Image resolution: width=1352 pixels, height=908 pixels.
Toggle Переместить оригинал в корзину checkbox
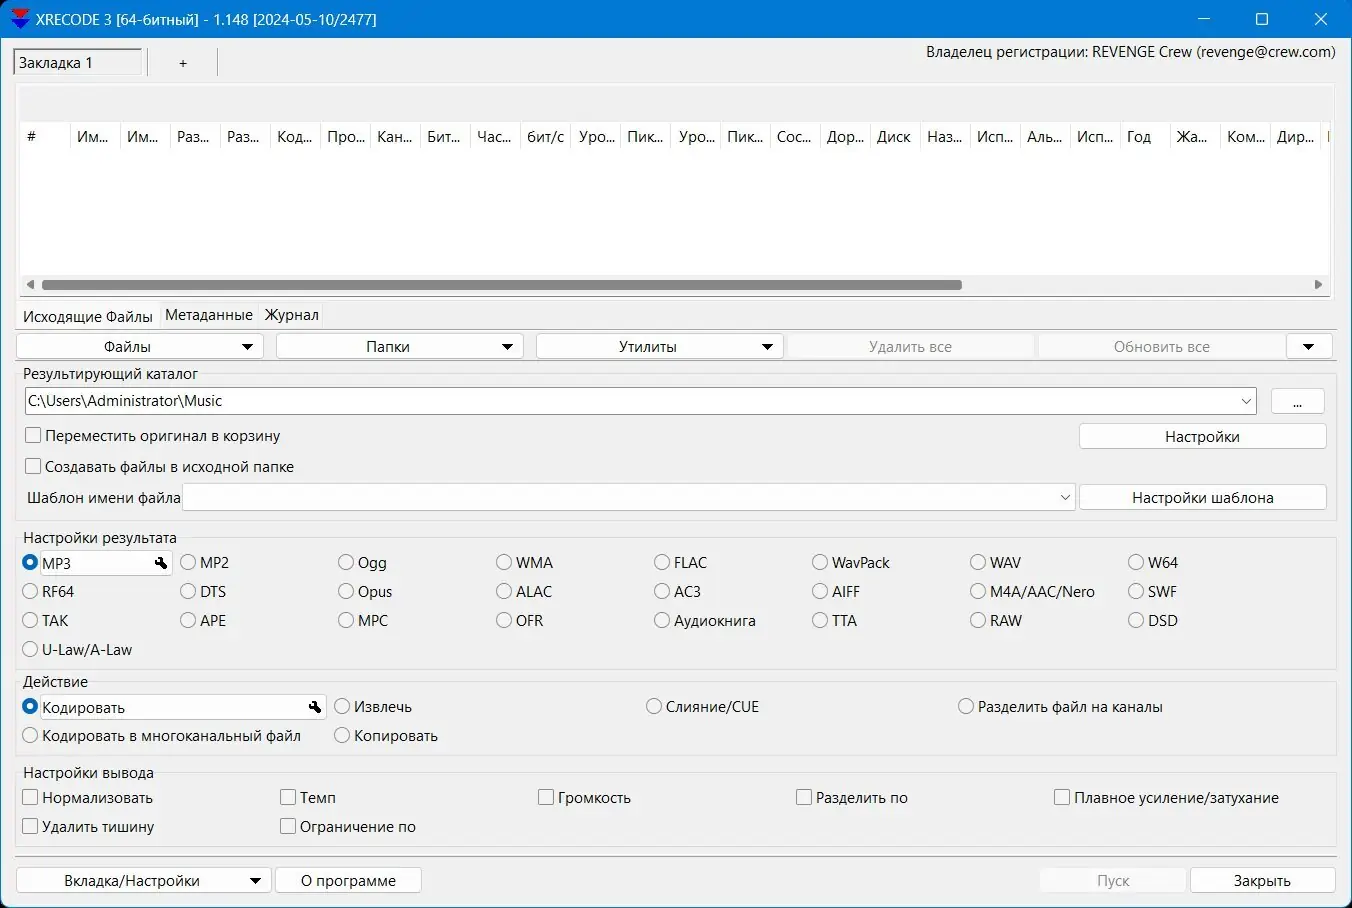34,436
